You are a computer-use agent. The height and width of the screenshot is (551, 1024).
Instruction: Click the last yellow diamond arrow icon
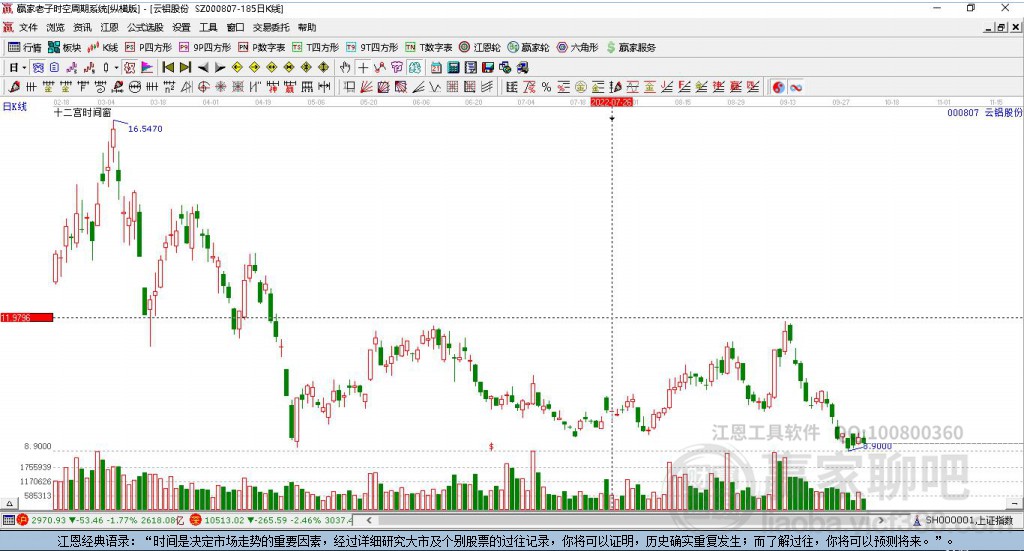click(x=323, y=67)
